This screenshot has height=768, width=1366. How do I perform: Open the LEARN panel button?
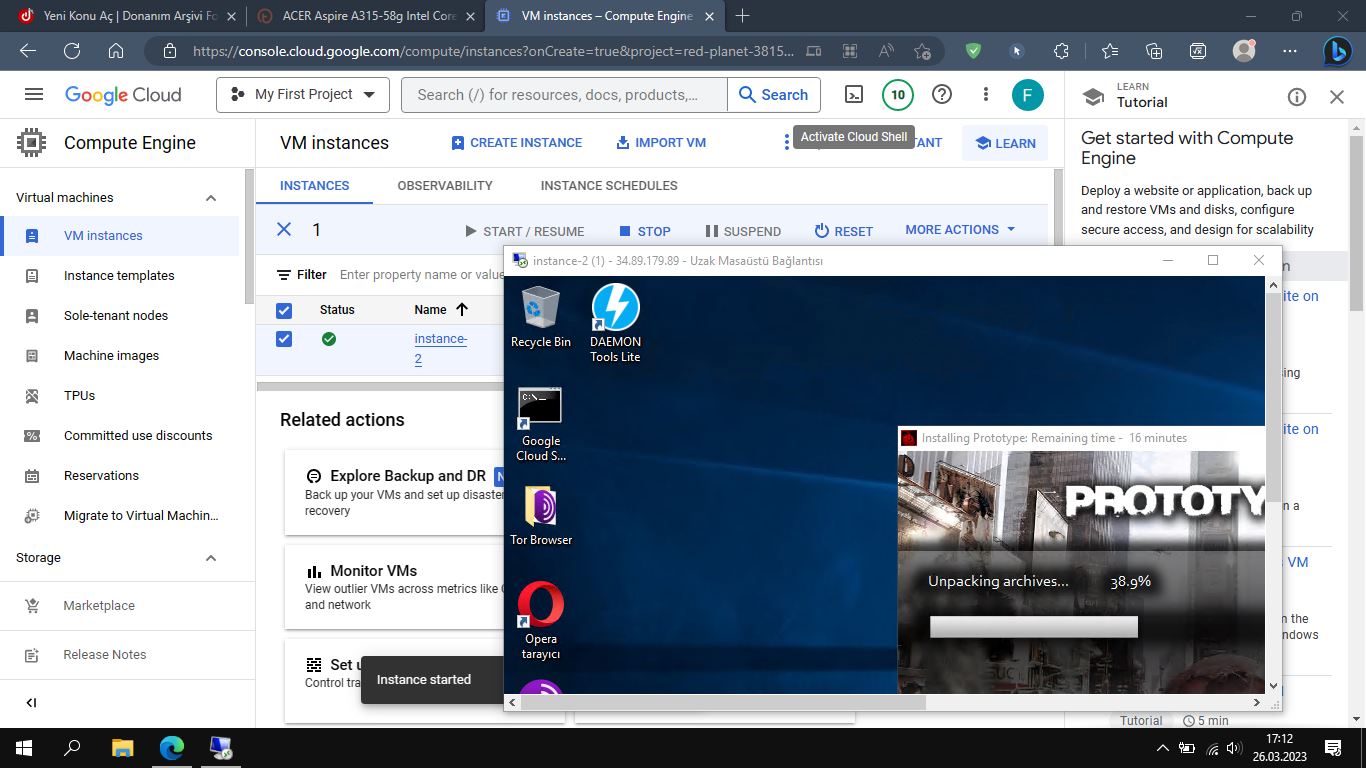click(1005, 143)
